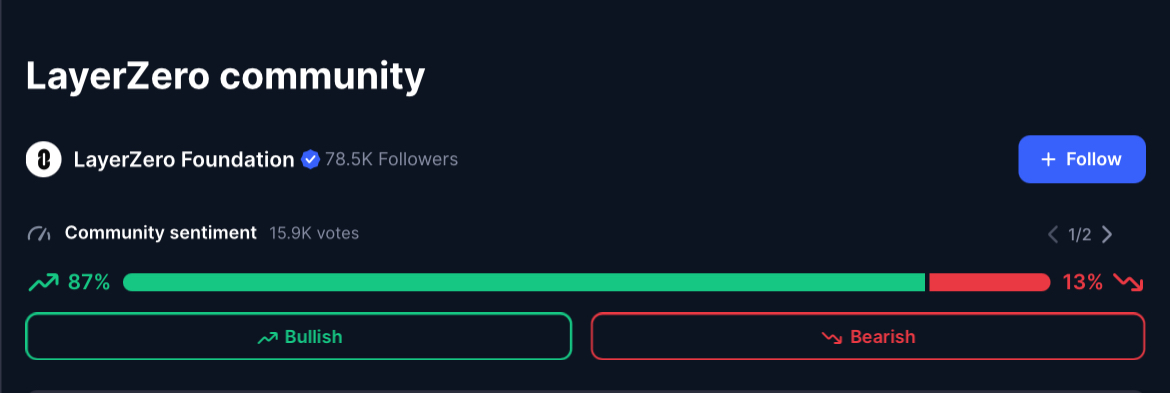Click the community sentiment gauge icon
1170x393 pixels.
(39, 233)
